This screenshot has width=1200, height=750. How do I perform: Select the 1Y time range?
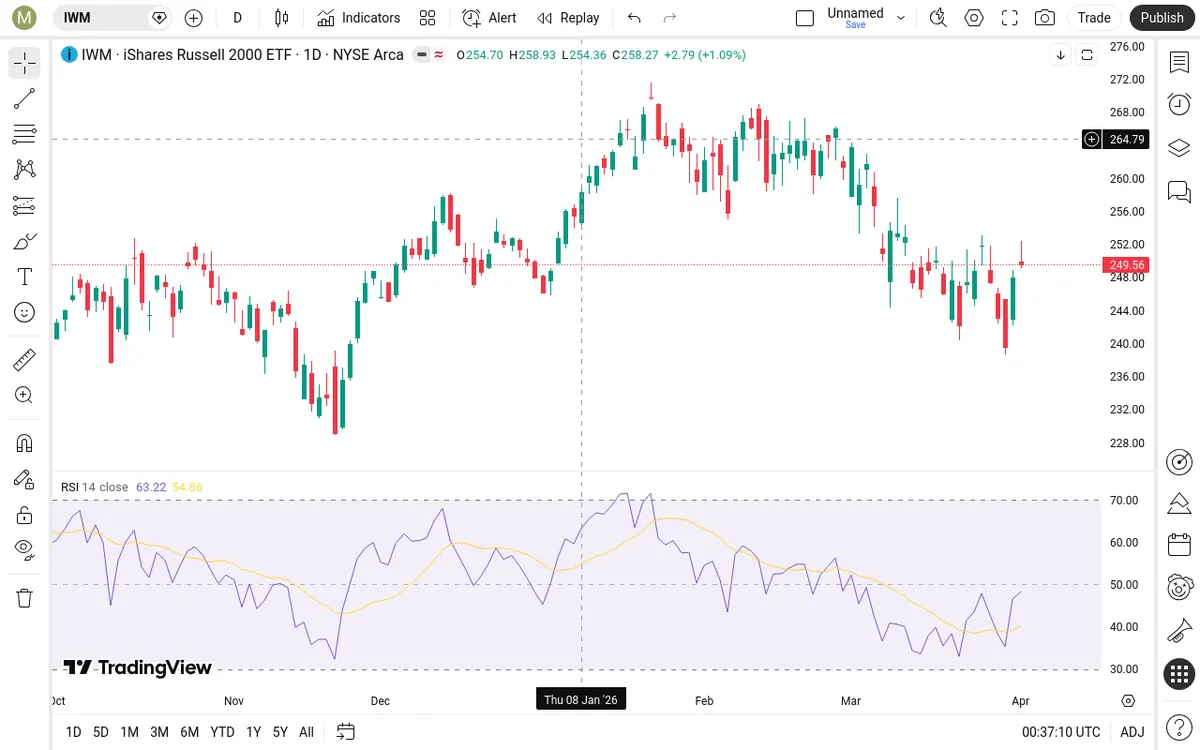click(253, 732)
